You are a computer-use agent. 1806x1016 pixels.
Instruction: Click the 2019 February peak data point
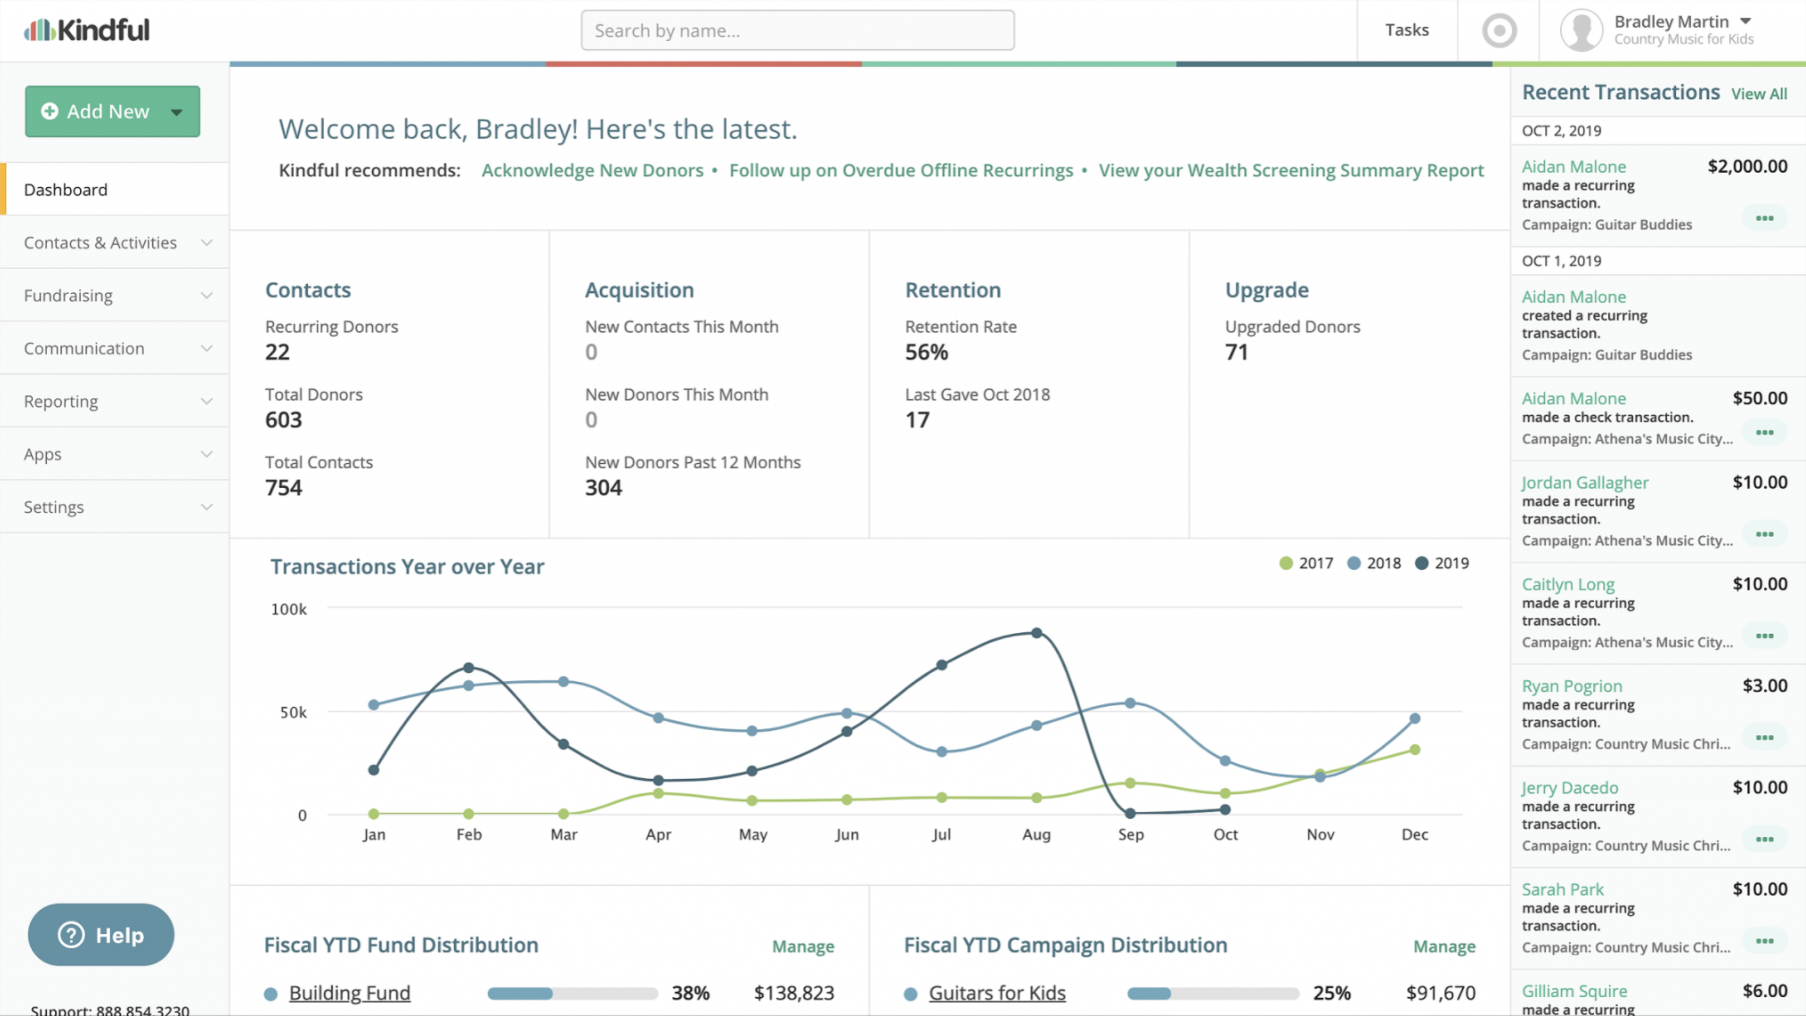pos(469,667)
